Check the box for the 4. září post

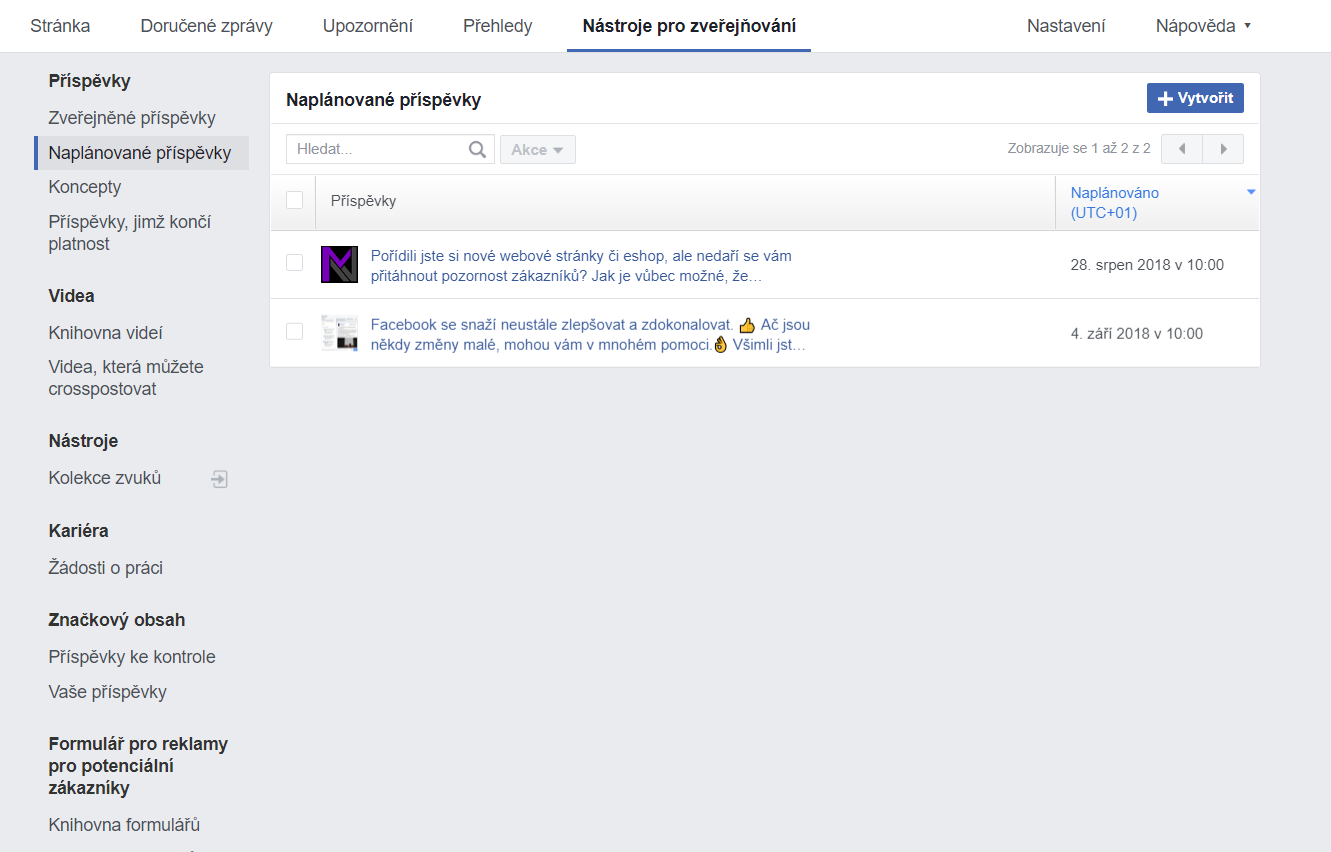click(x=294, y=331)
